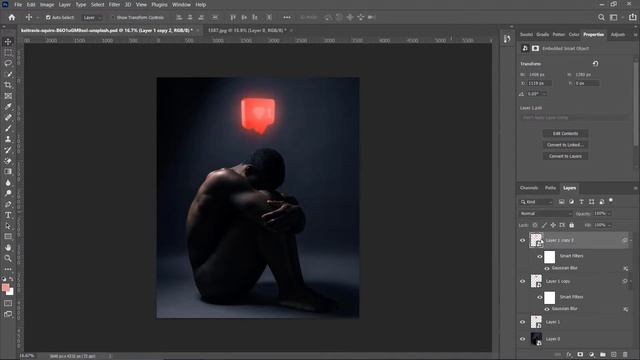640x360 pixels.
Task: Select the History Brush tool
Action: 8,150
